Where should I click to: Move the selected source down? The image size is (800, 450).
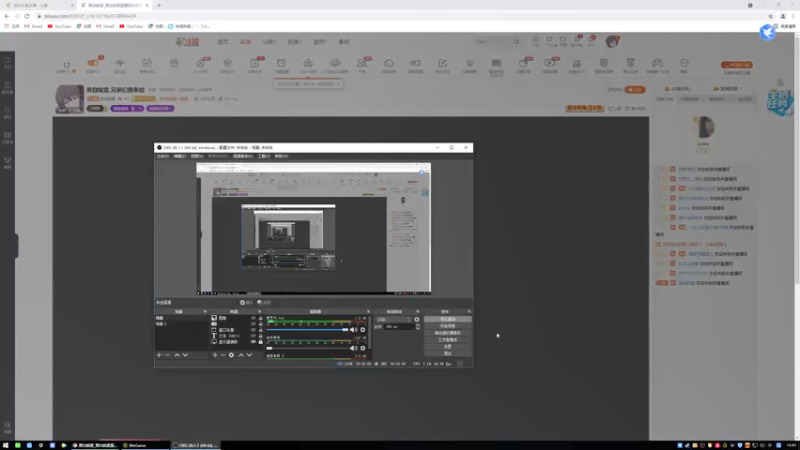249,355
